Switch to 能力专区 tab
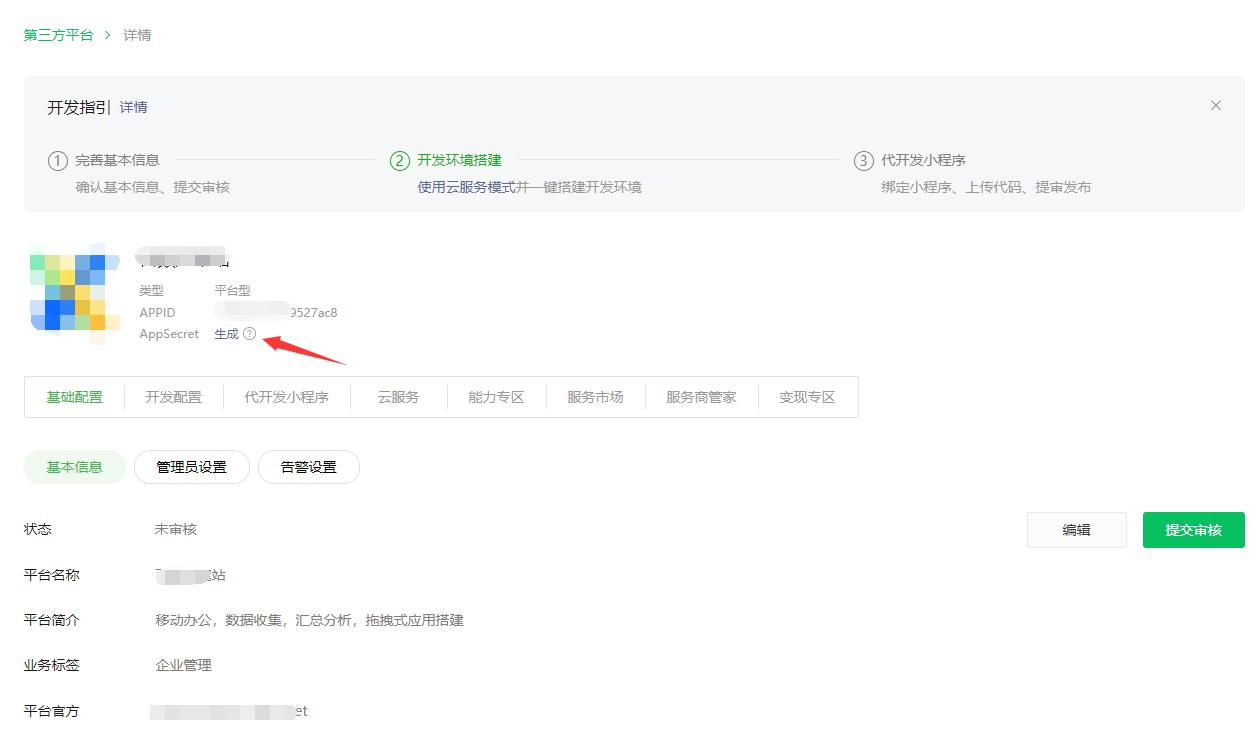 tap(496, 397)
